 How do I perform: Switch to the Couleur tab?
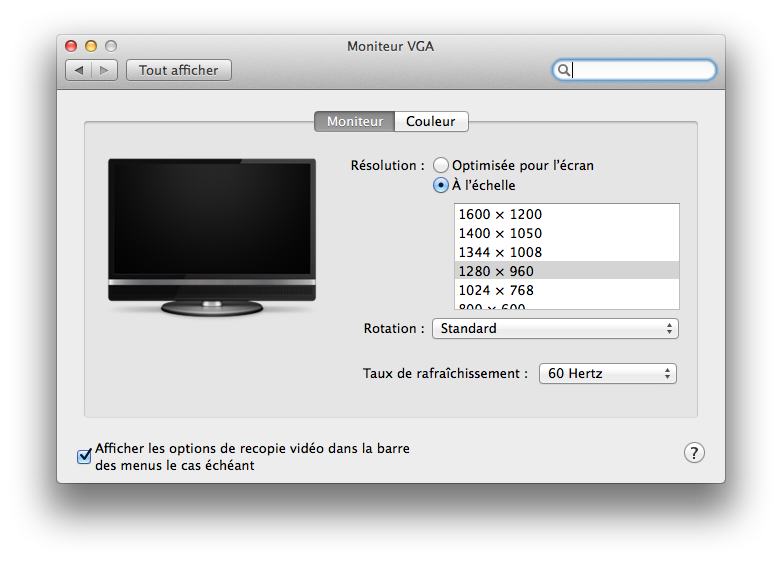point(431,121)
